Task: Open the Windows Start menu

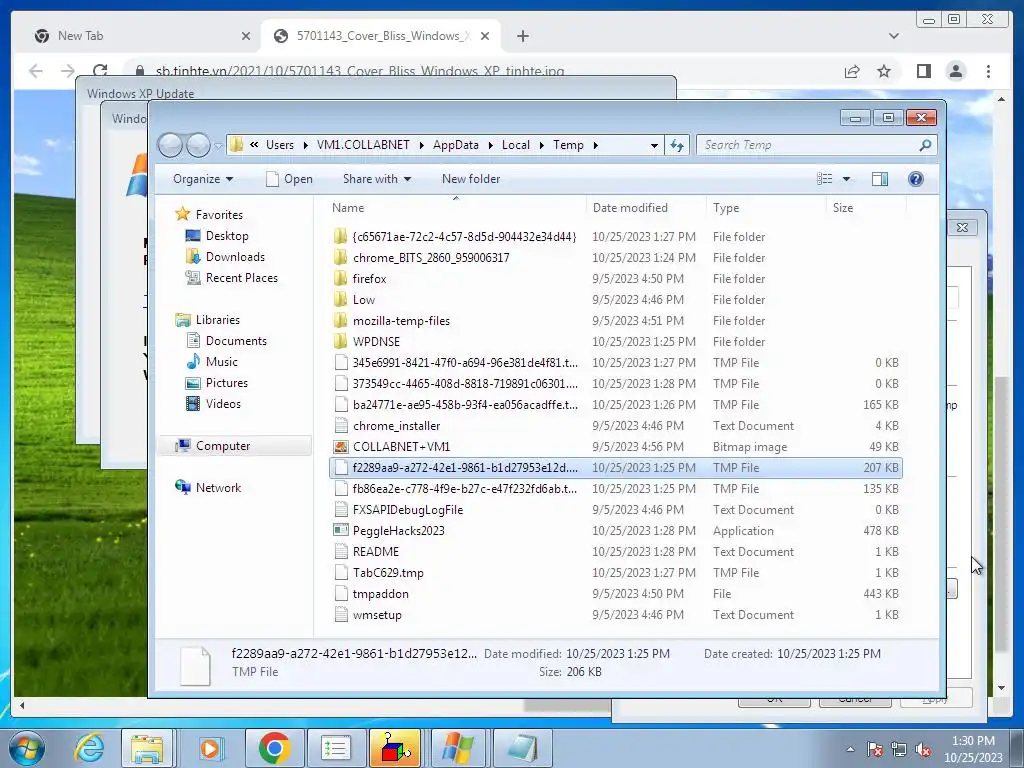Action: click(26, 748)
